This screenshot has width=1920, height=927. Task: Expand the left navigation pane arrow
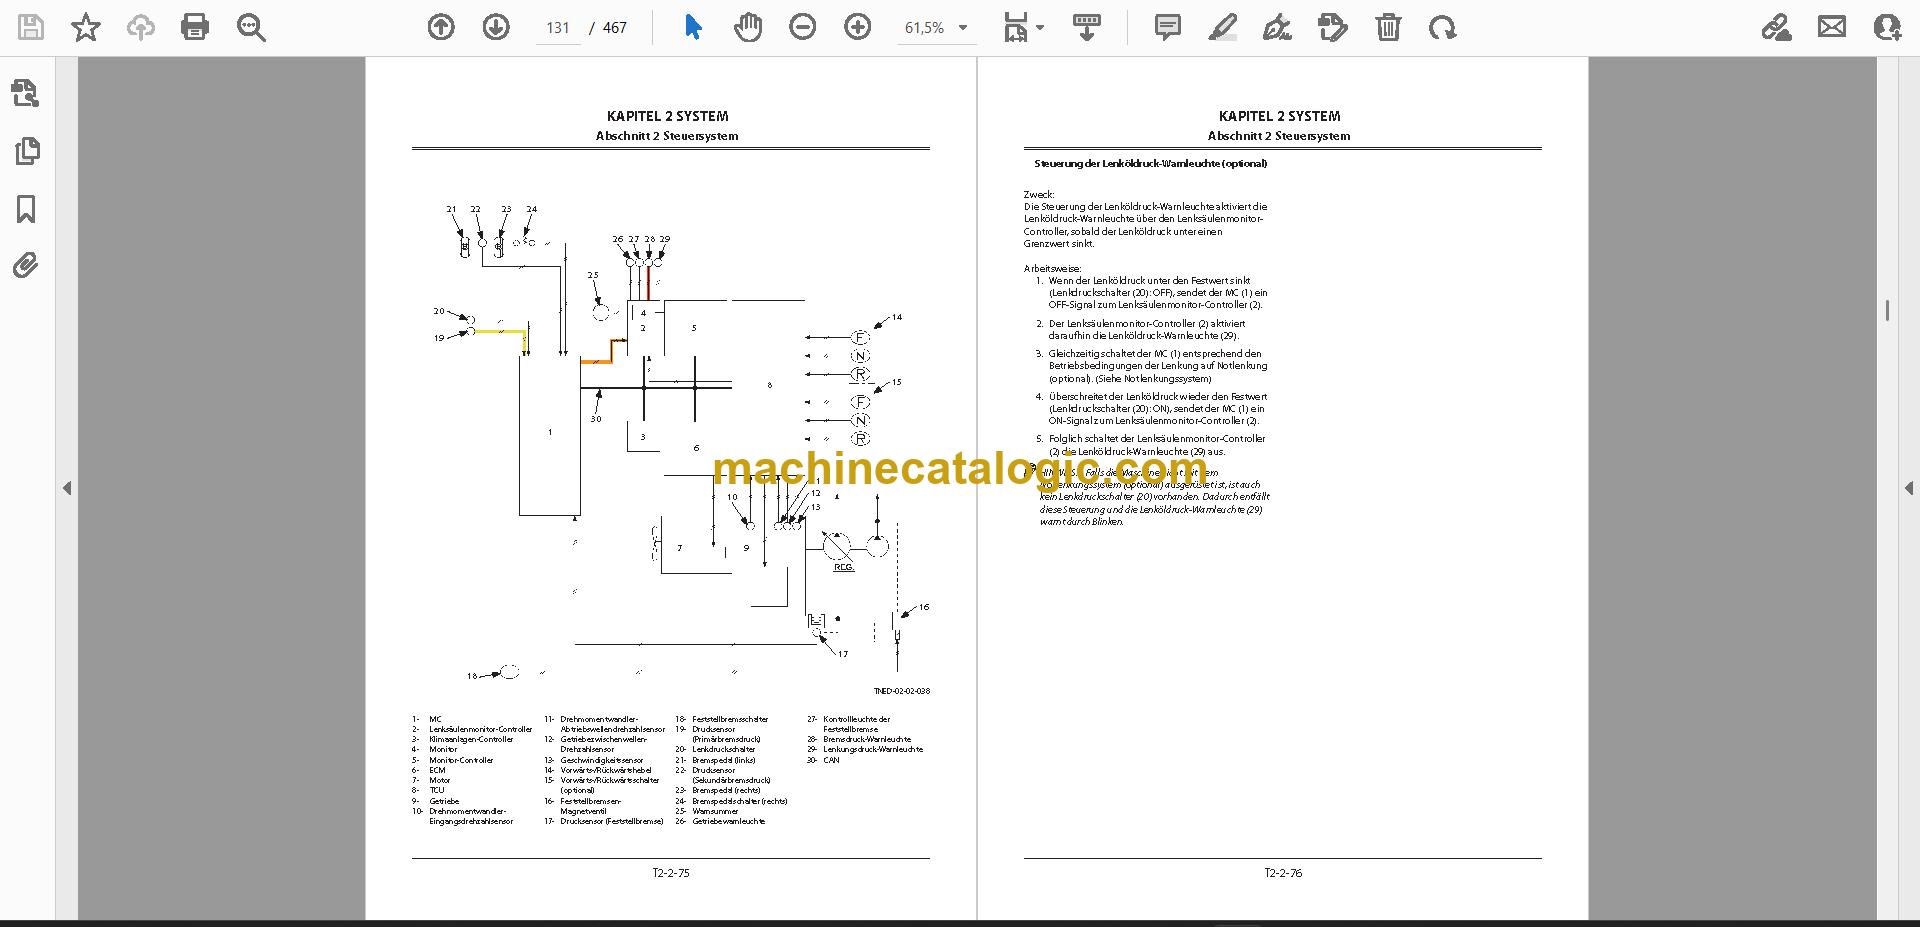(x=67, y=488)
